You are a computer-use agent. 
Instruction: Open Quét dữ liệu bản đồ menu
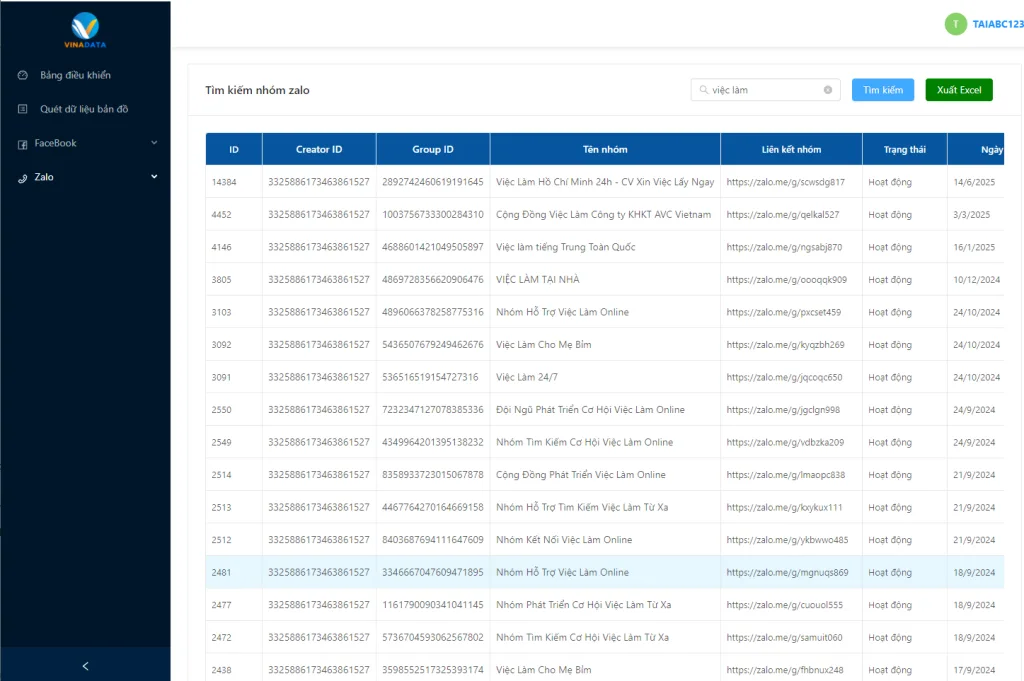(x=84, y=109)
